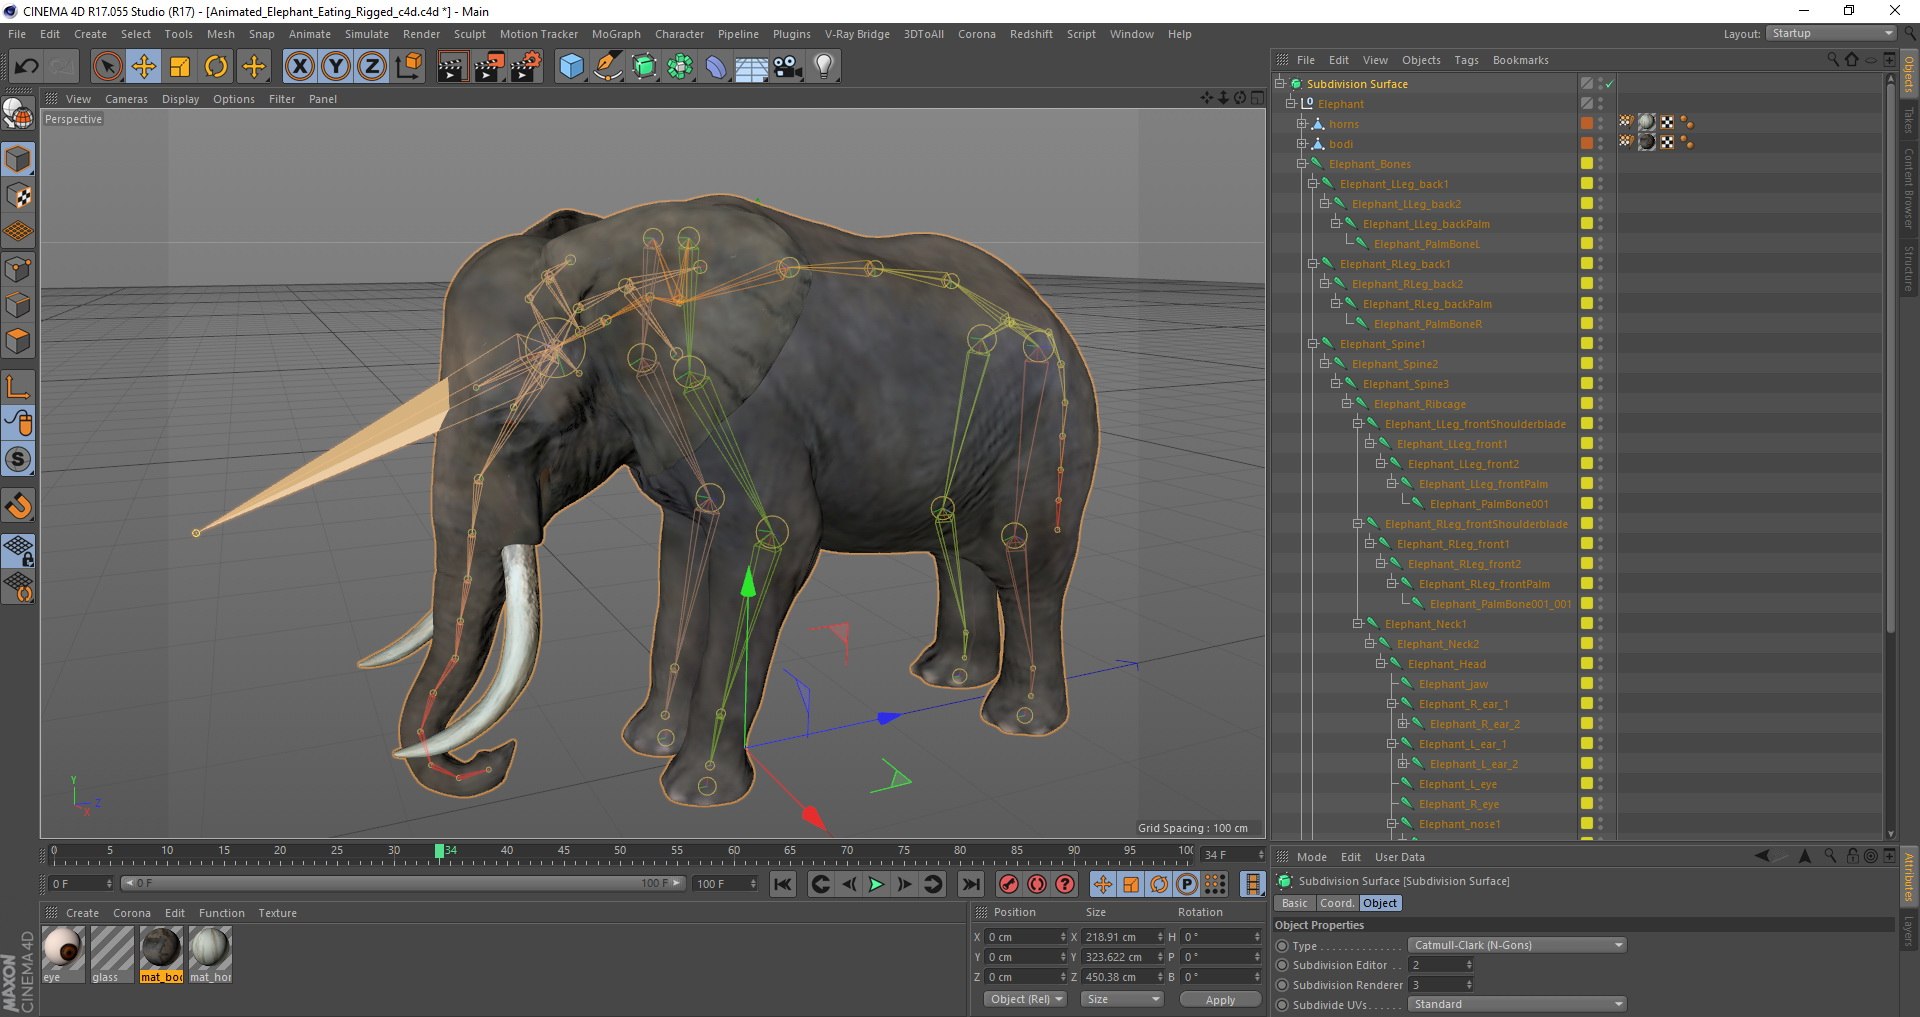This screenshot has height=1017, width=1920.
Task: Toggle Position keyframe recording
Action: point(1102,884)
